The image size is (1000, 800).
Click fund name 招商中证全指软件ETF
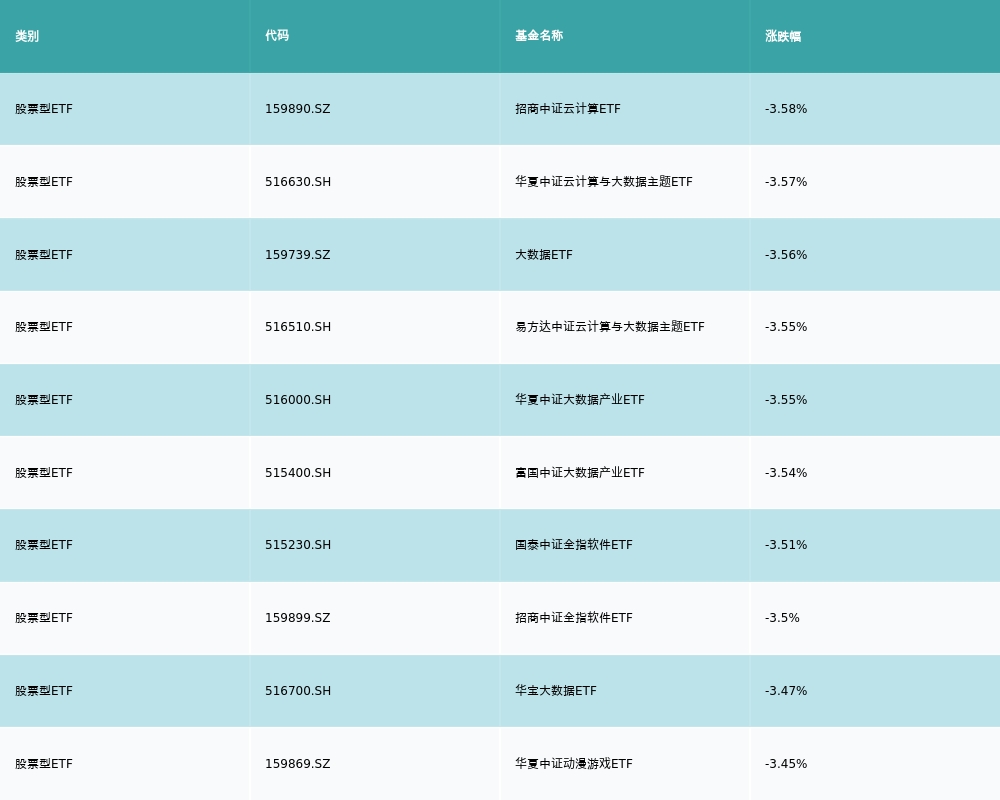(574, 618)
